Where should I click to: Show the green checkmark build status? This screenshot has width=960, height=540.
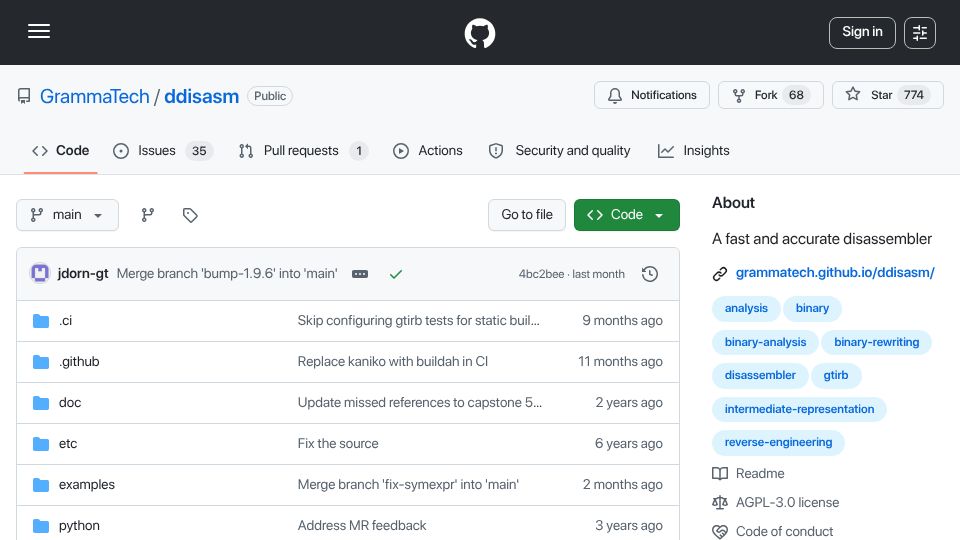click(396, 274)
